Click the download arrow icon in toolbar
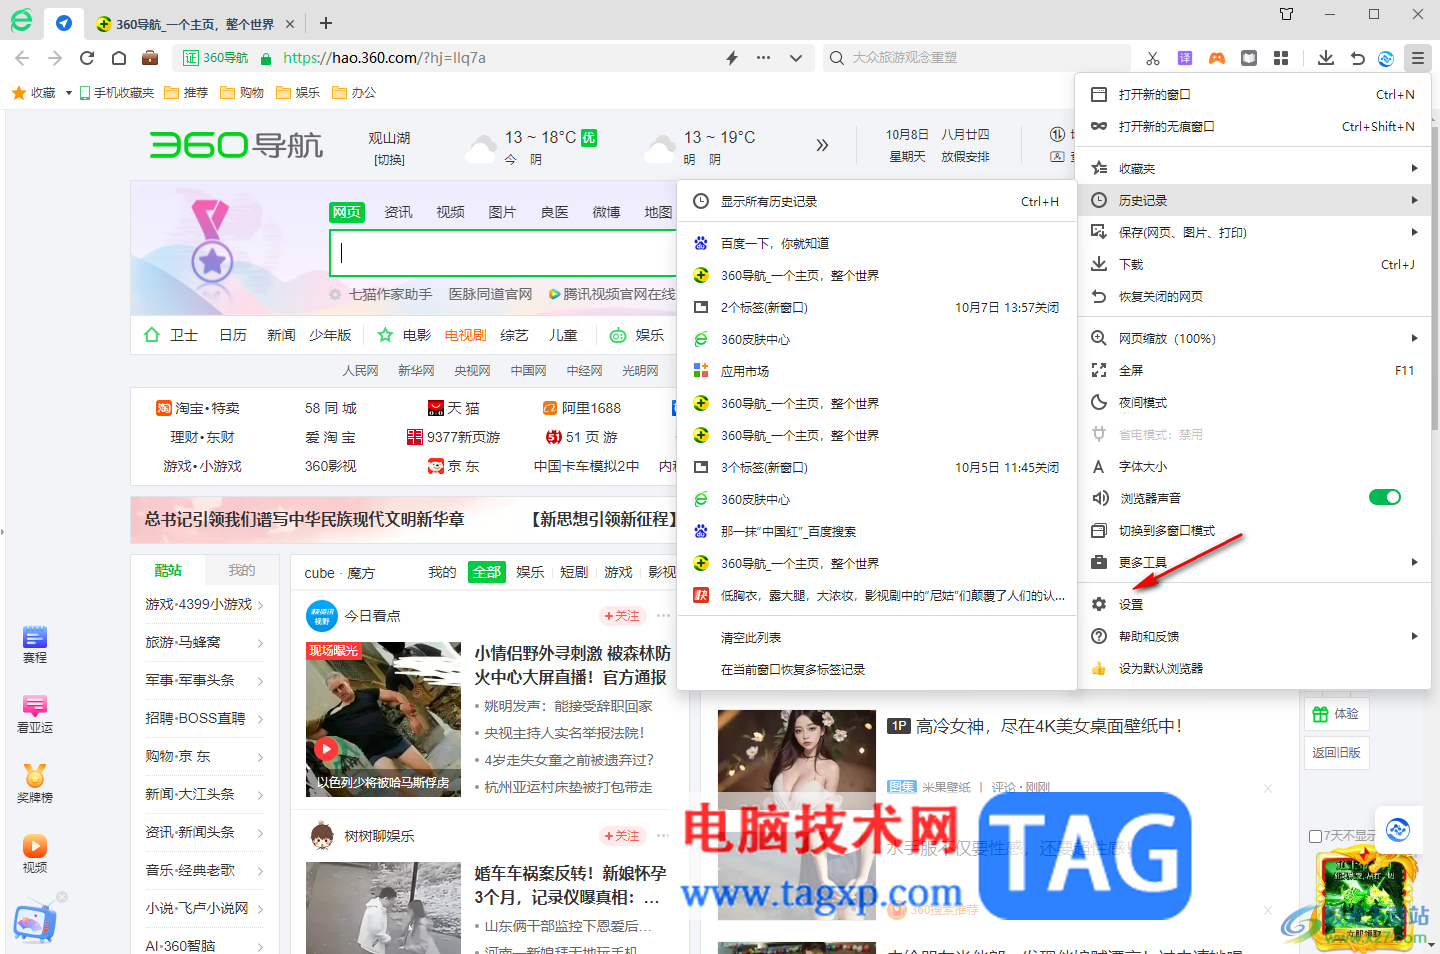The image size is (1440, 954). 1325,57
